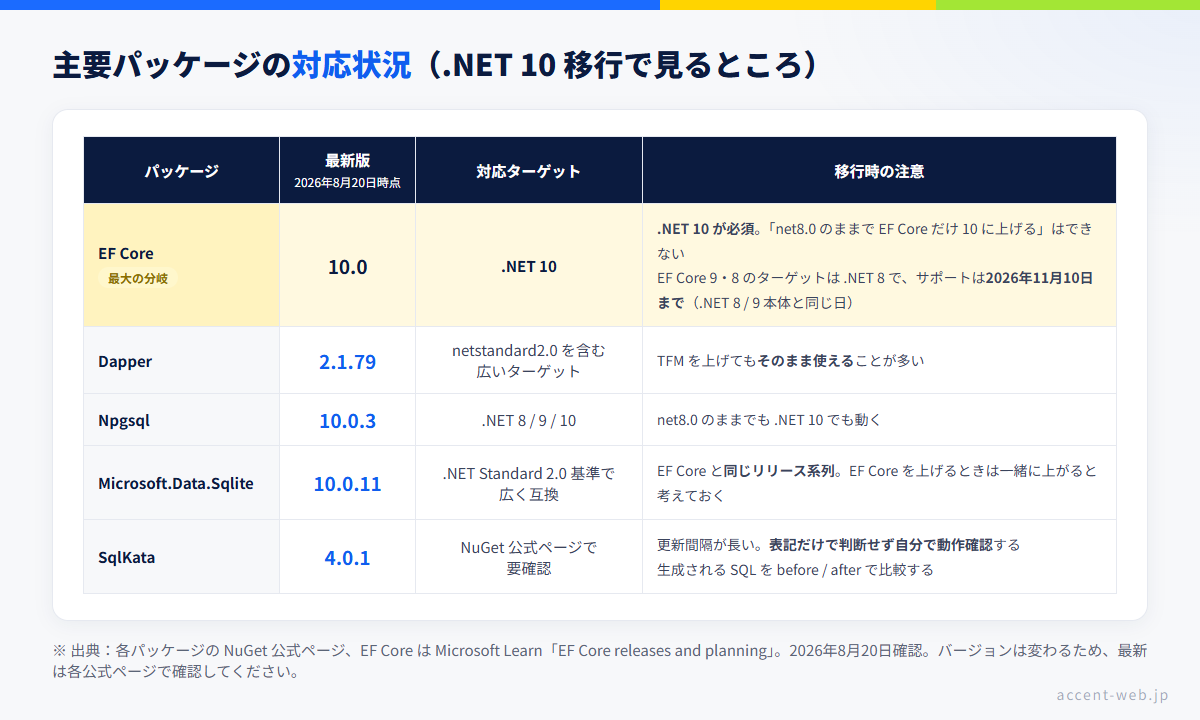Viewport: 1200px width, 720px height.
Task: Click version 10.0.3 for Npgsql
Action: 347,421
